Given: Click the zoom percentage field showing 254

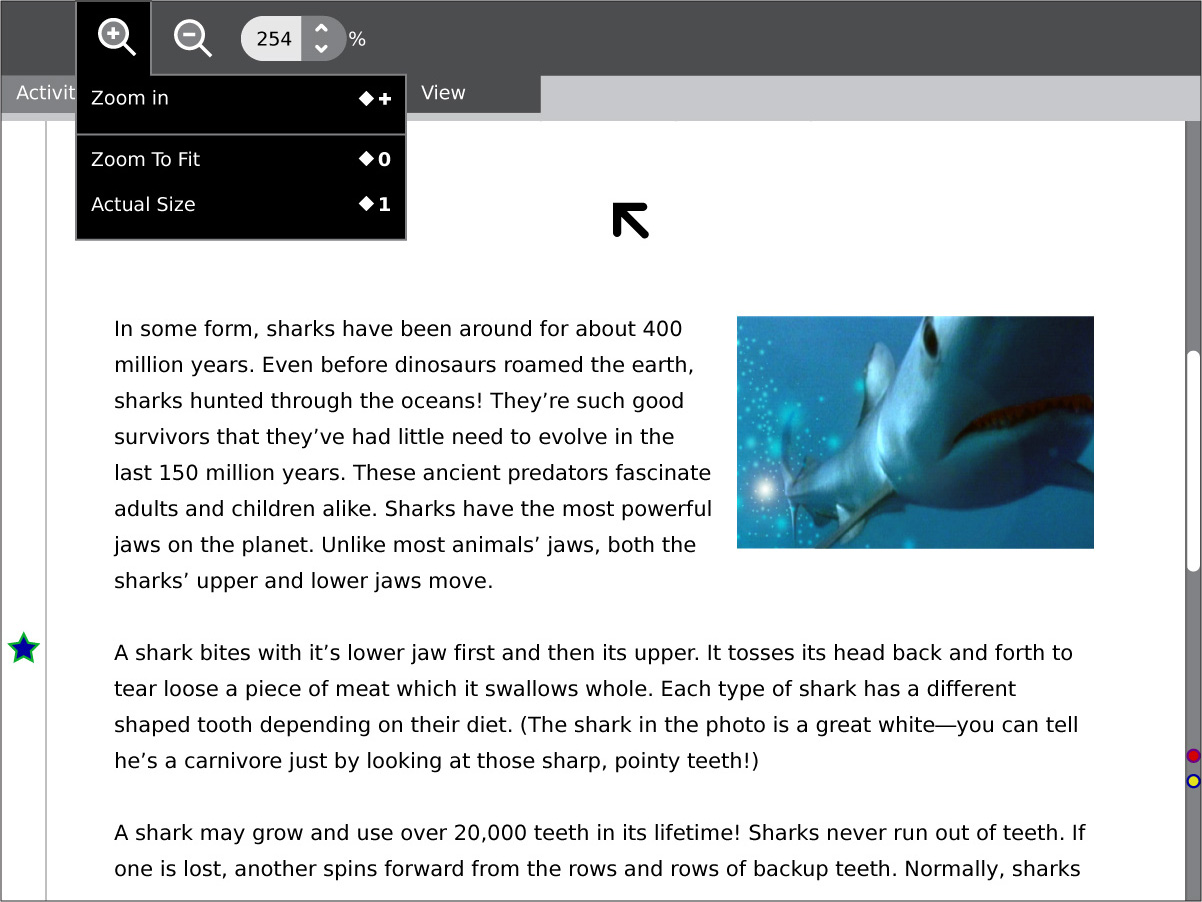Looking at the screenshot, I should [273, 39].
